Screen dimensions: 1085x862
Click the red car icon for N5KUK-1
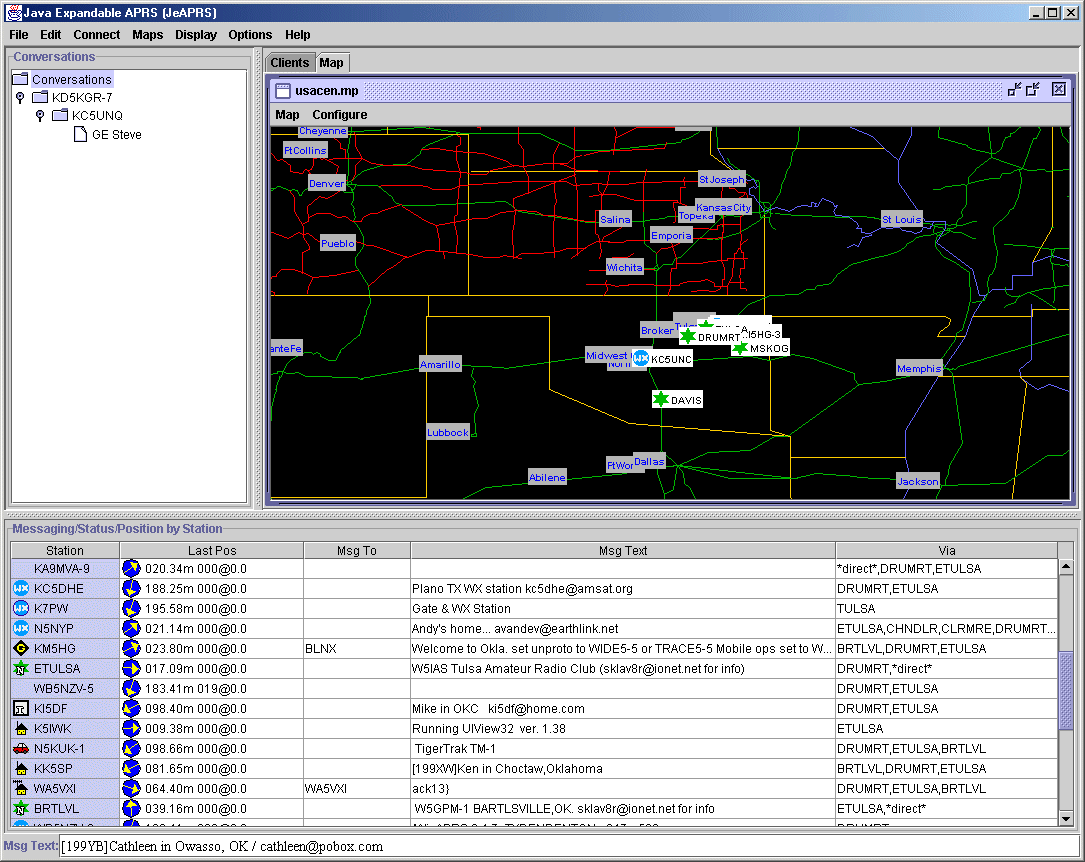pyautogui.click(x=21, y=749)
